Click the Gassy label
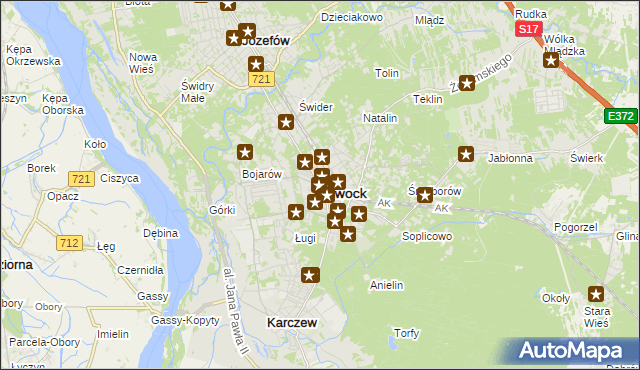 (152, 296)
